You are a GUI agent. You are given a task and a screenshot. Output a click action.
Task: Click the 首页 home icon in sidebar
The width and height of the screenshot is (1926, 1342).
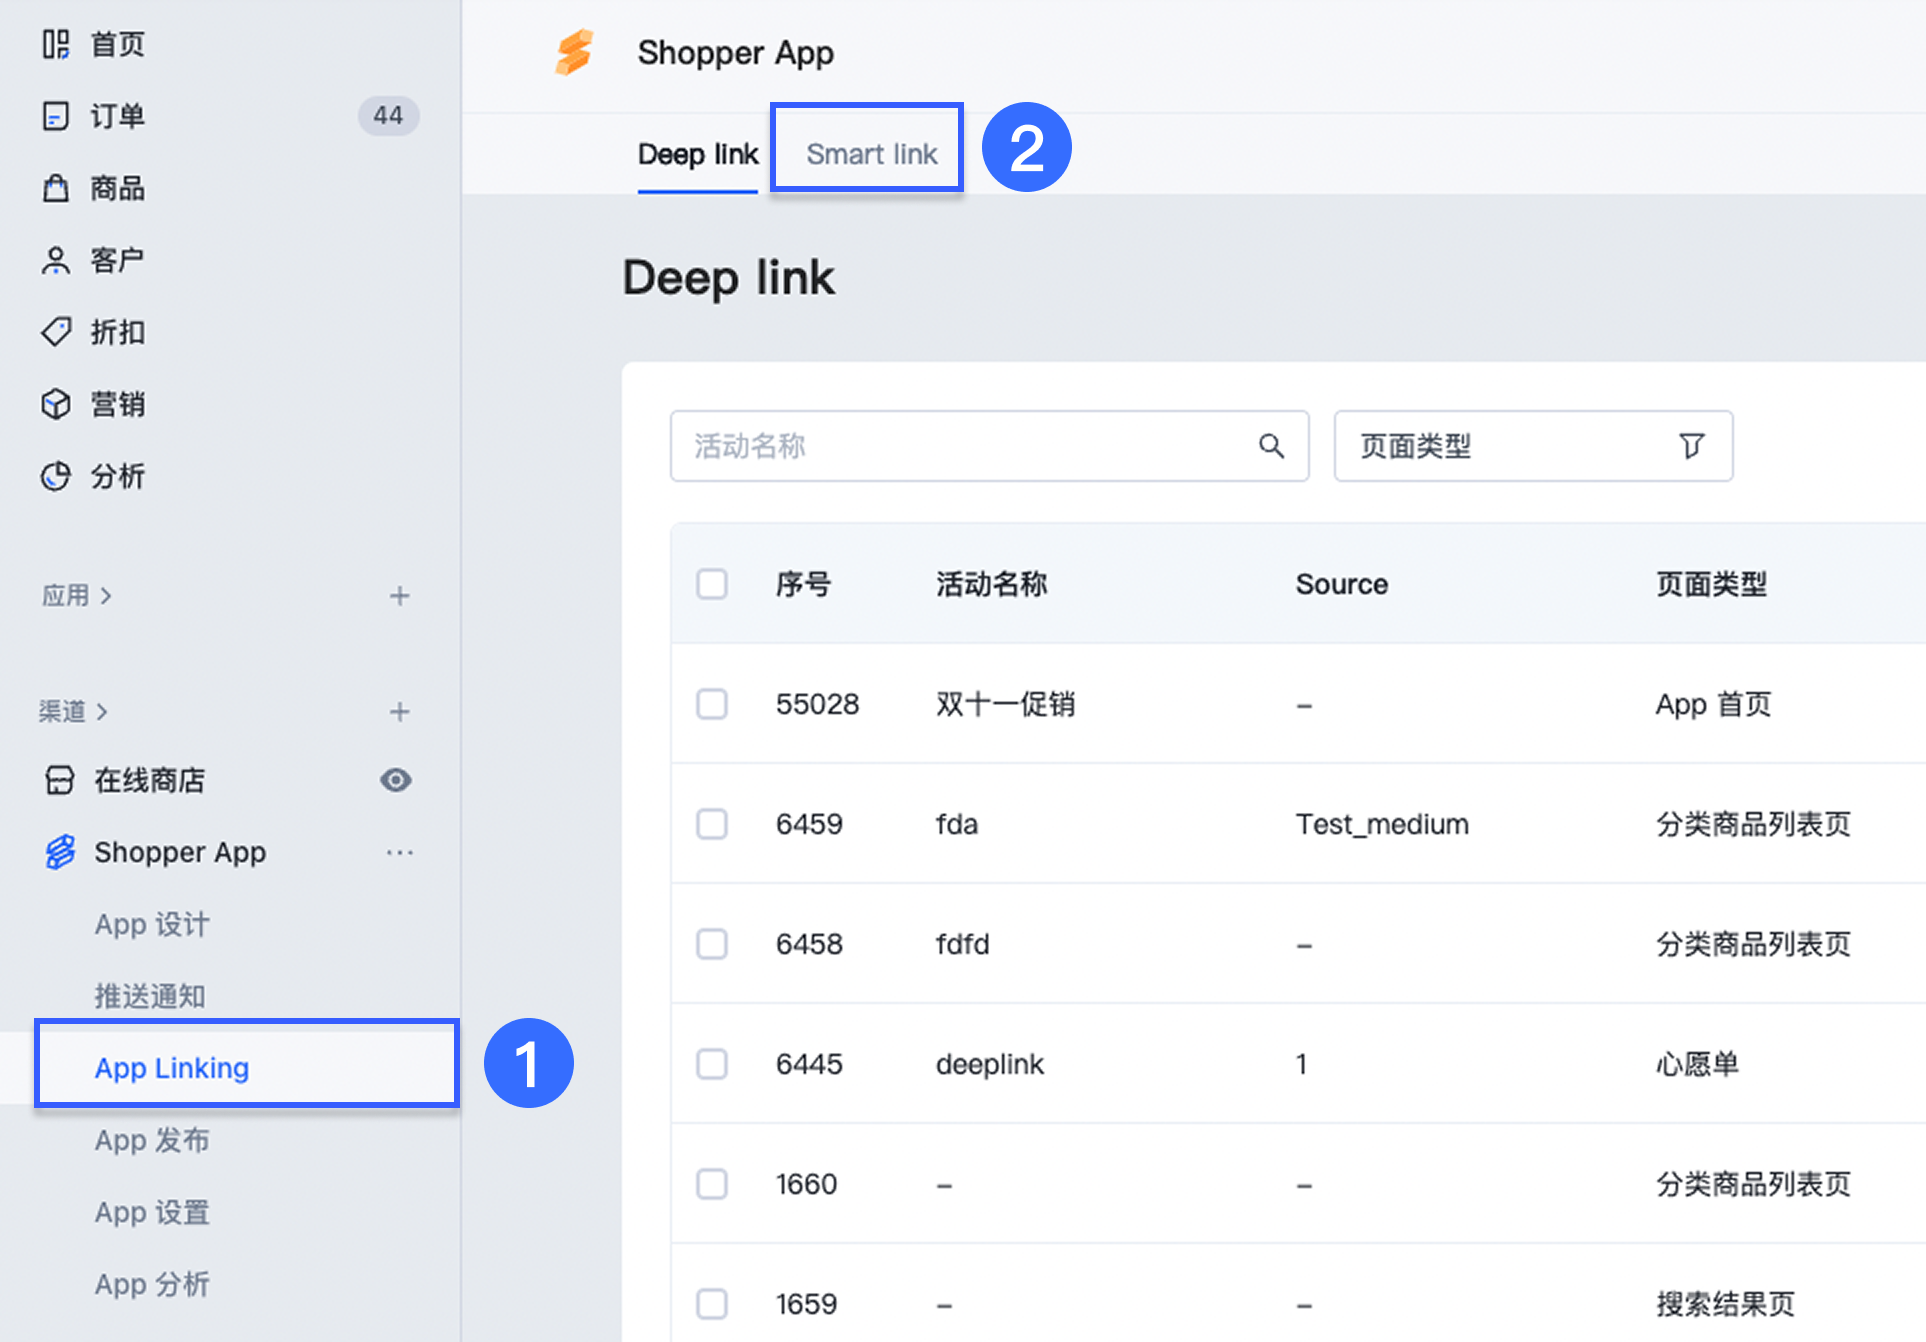tap(56, 44)
